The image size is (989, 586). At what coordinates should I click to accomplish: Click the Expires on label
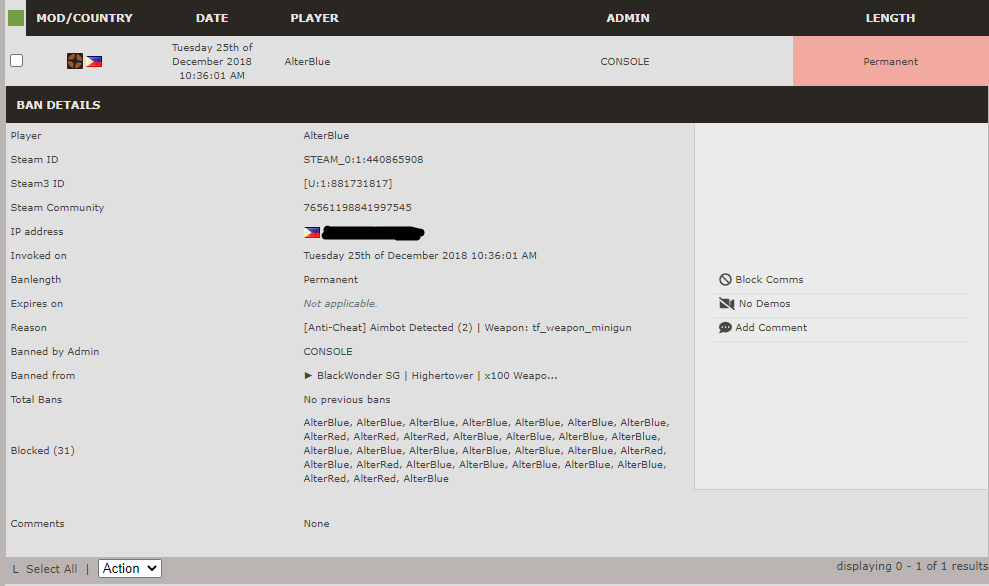37,303
